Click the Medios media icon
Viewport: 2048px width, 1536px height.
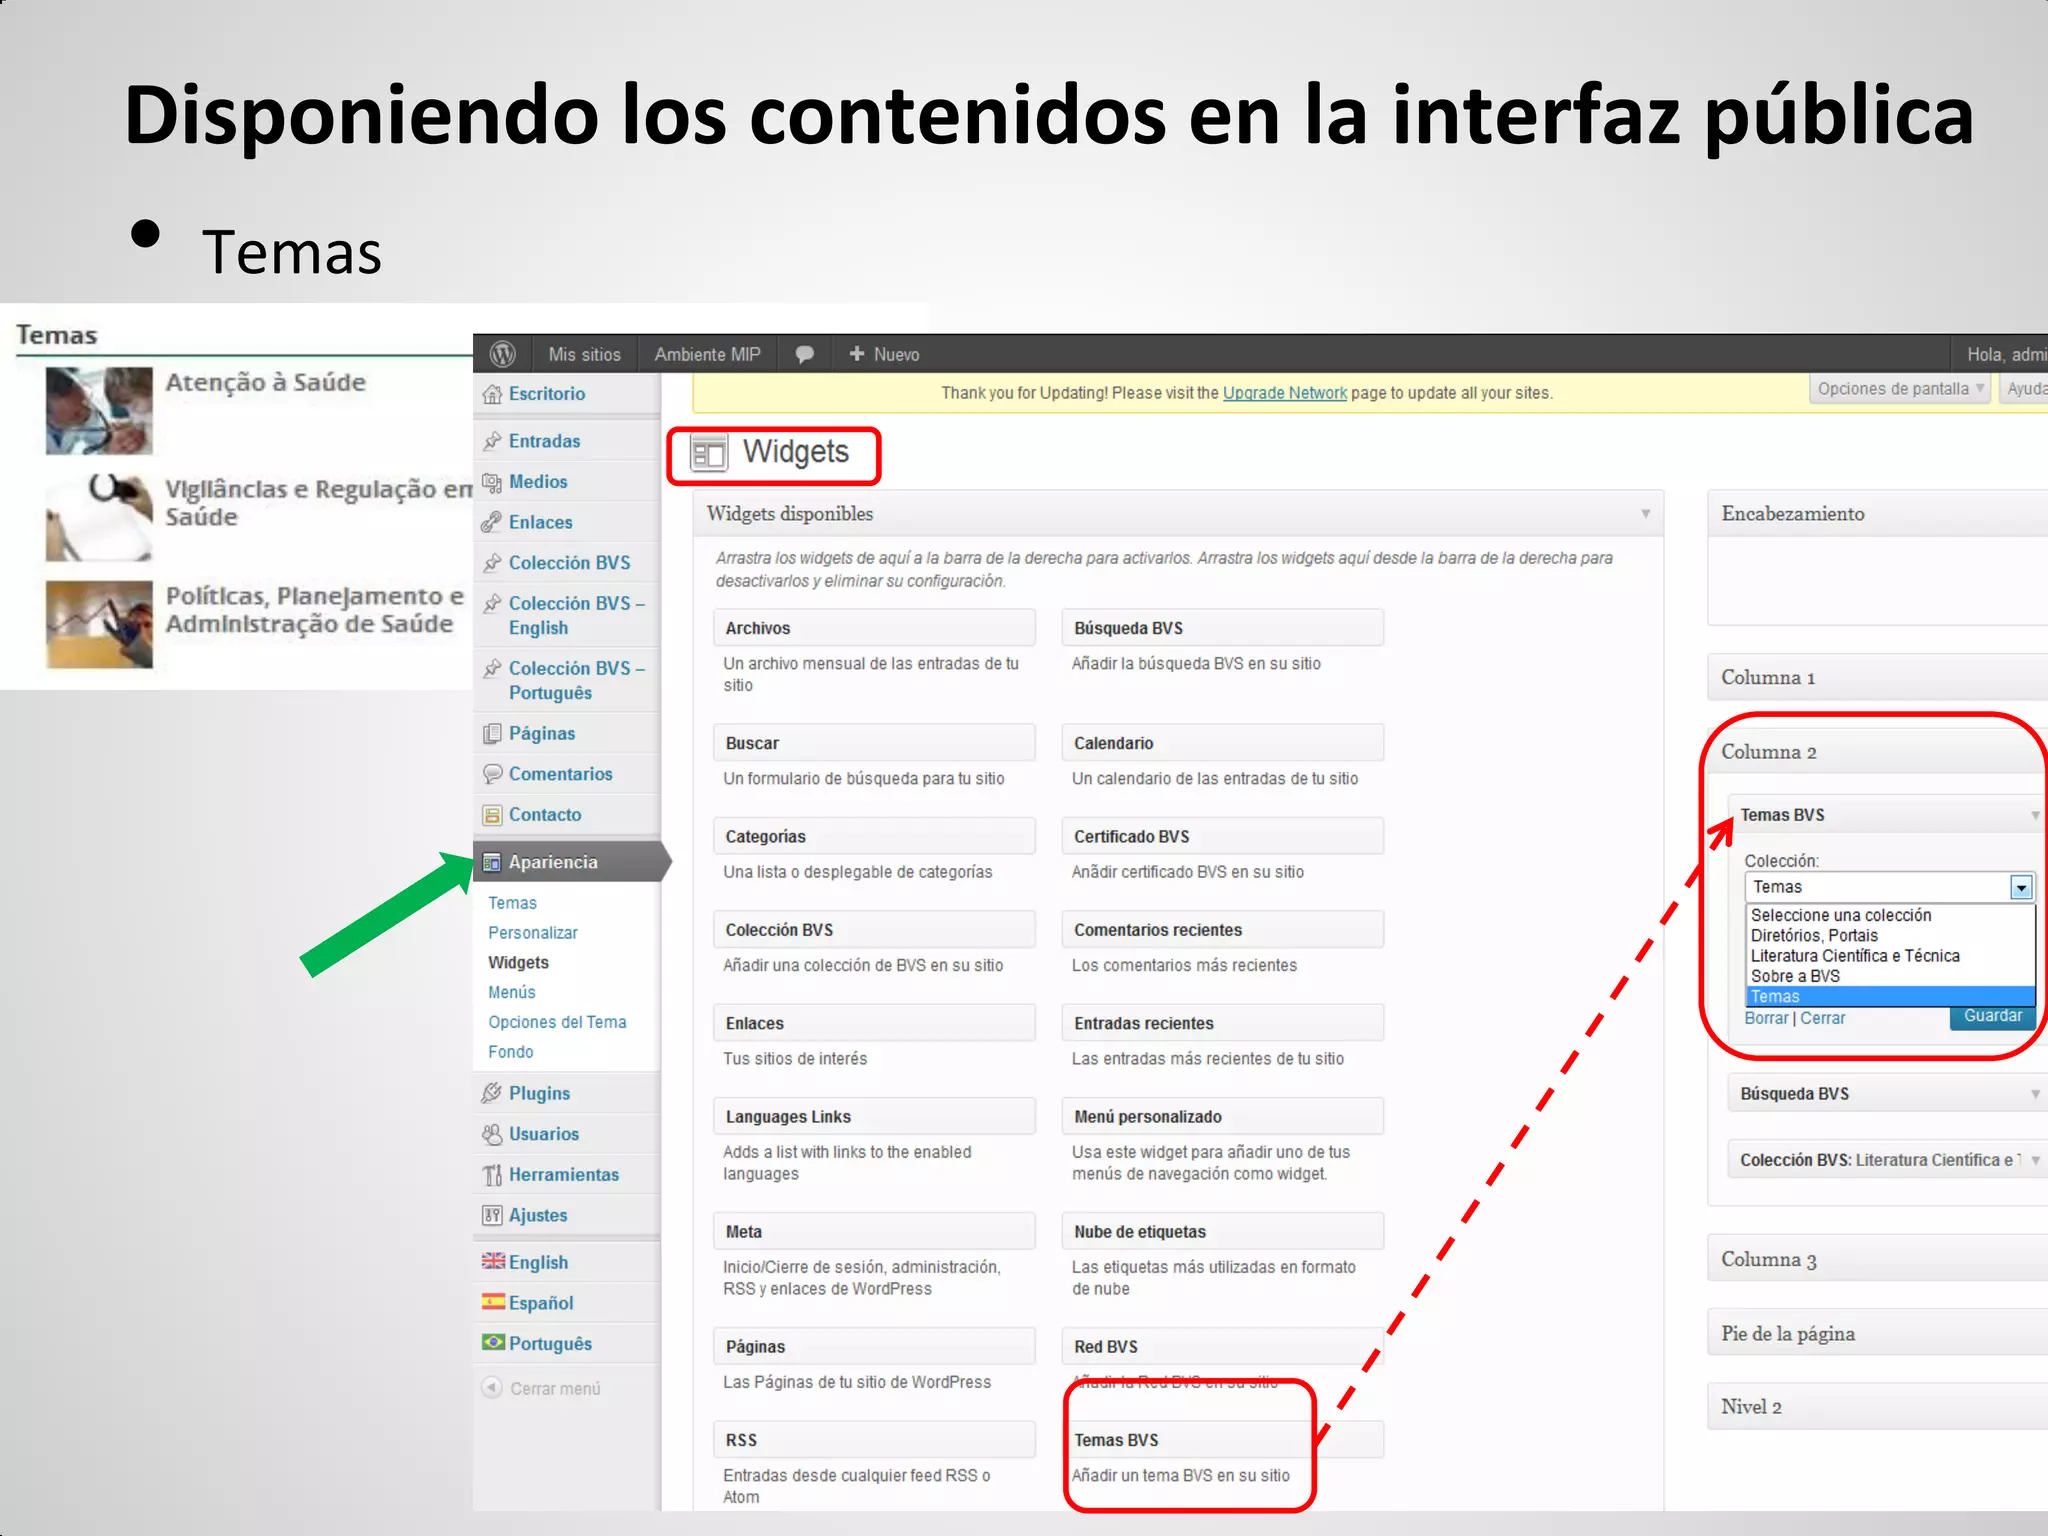point(492,482)
